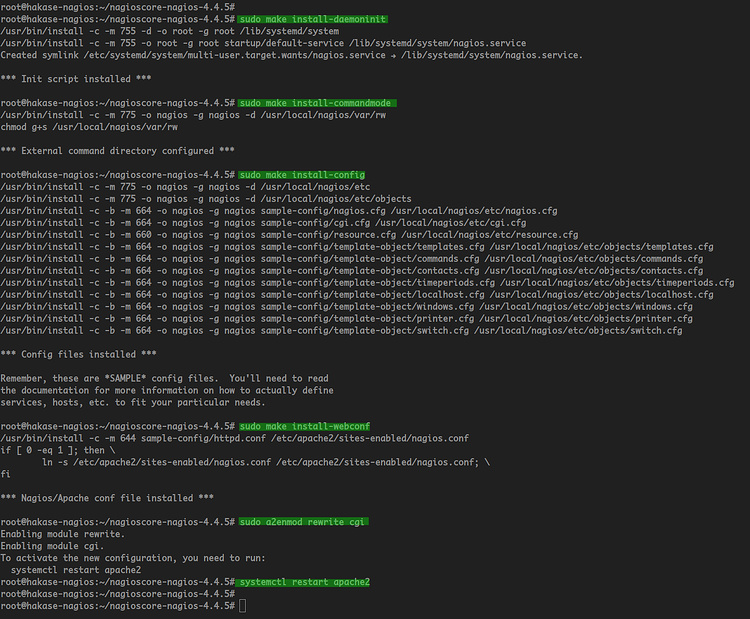Click the highlighted 'sudo make install-commandmode' command
Image resolution: width=750 pixels, height=619 pixels.
point(318,103)
